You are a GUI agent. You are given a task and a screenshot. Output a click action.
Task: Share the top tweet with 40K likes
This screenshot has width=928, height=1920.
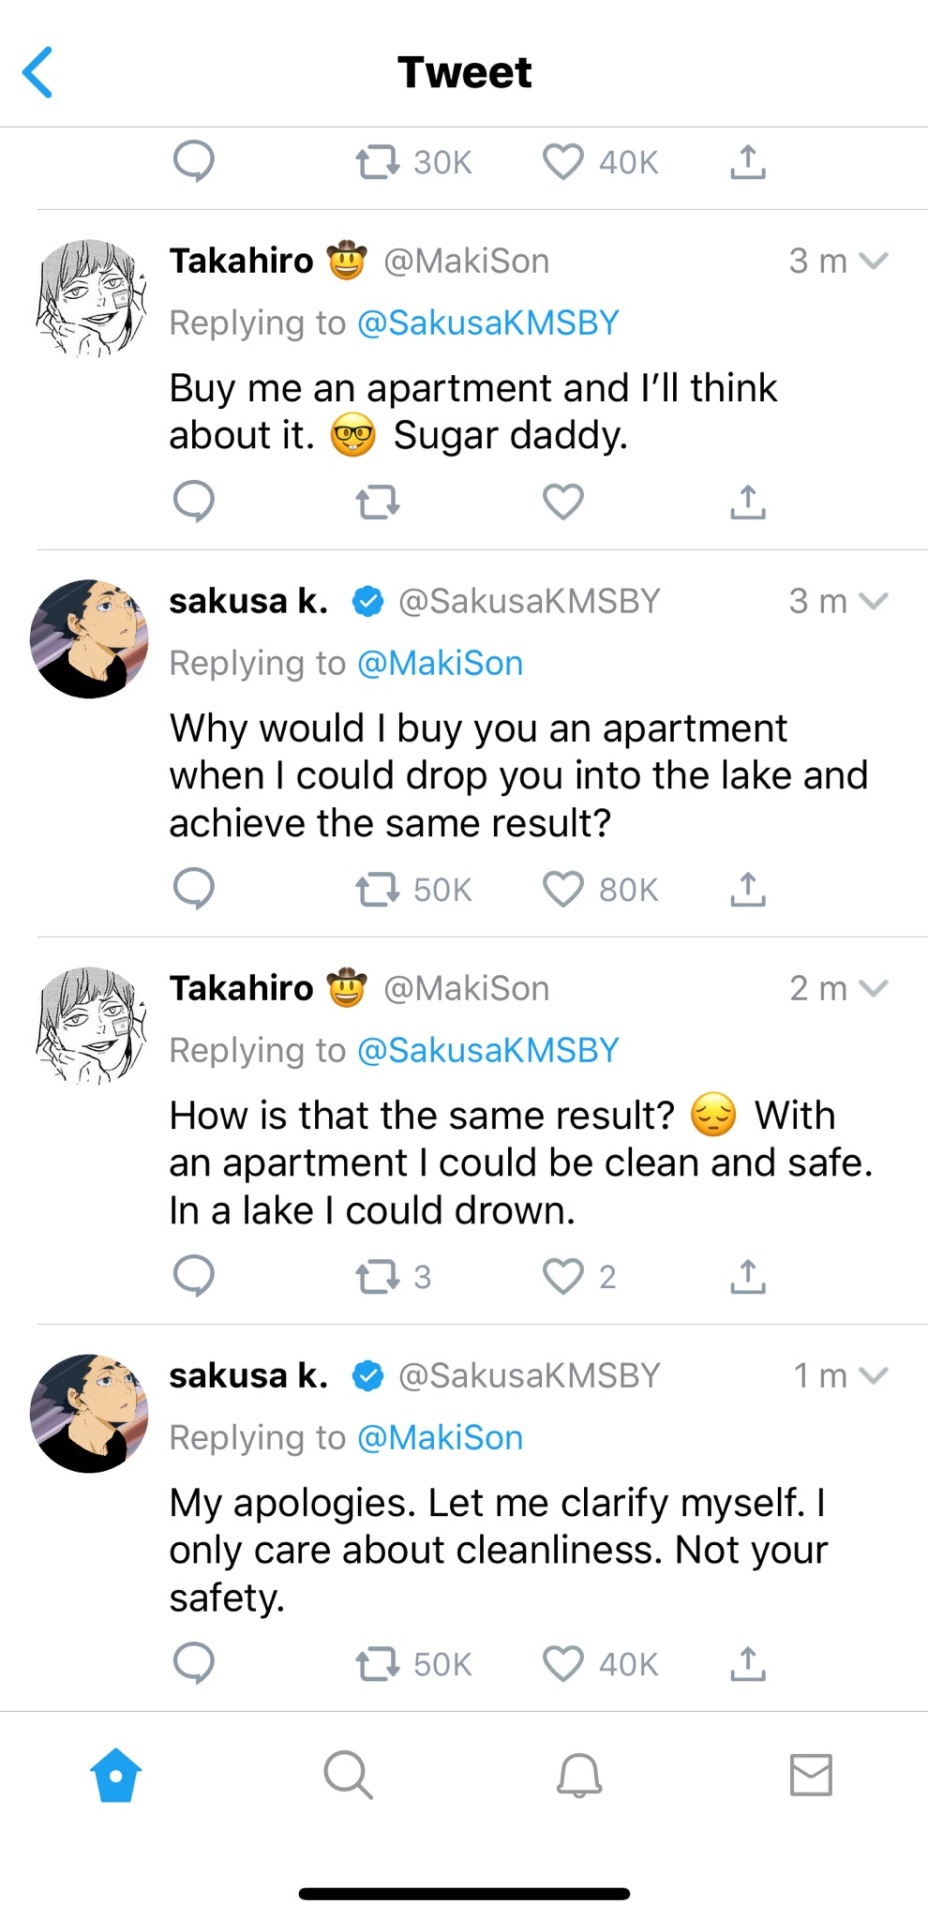747,161
